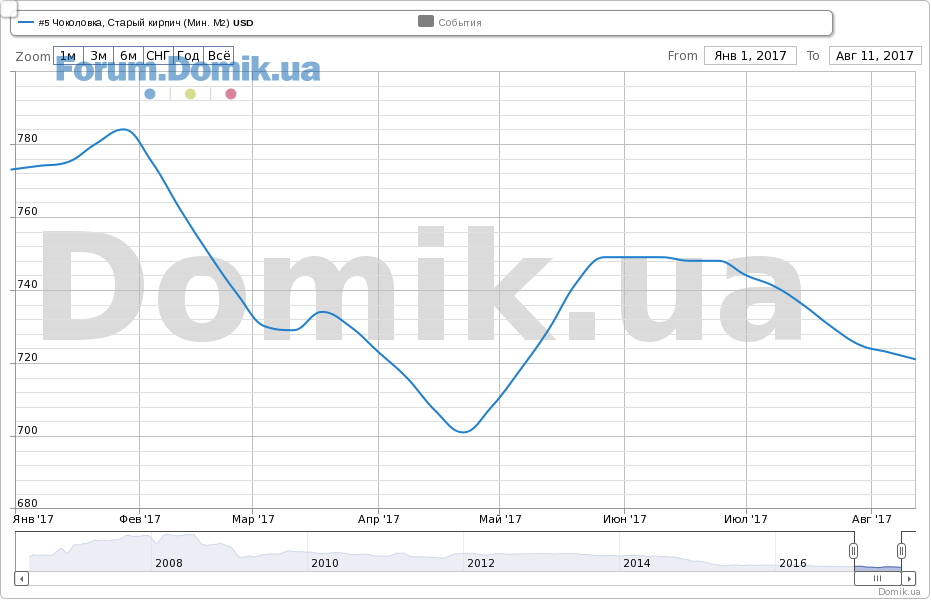931x600 pixels.
Task: Click the navigator scroll left arrow
Action: pos(21,578)
